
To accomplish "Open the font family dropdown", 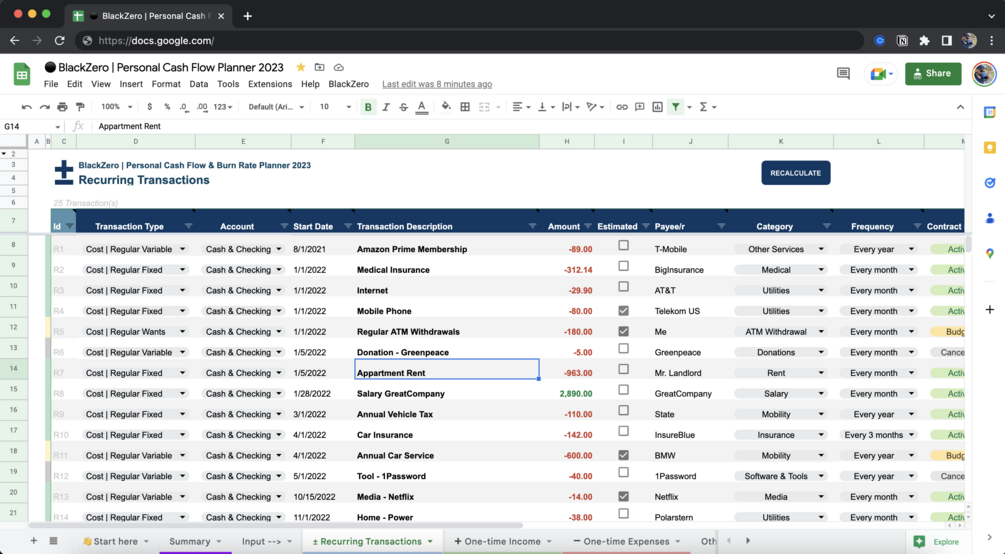I will tap(276, 107).
